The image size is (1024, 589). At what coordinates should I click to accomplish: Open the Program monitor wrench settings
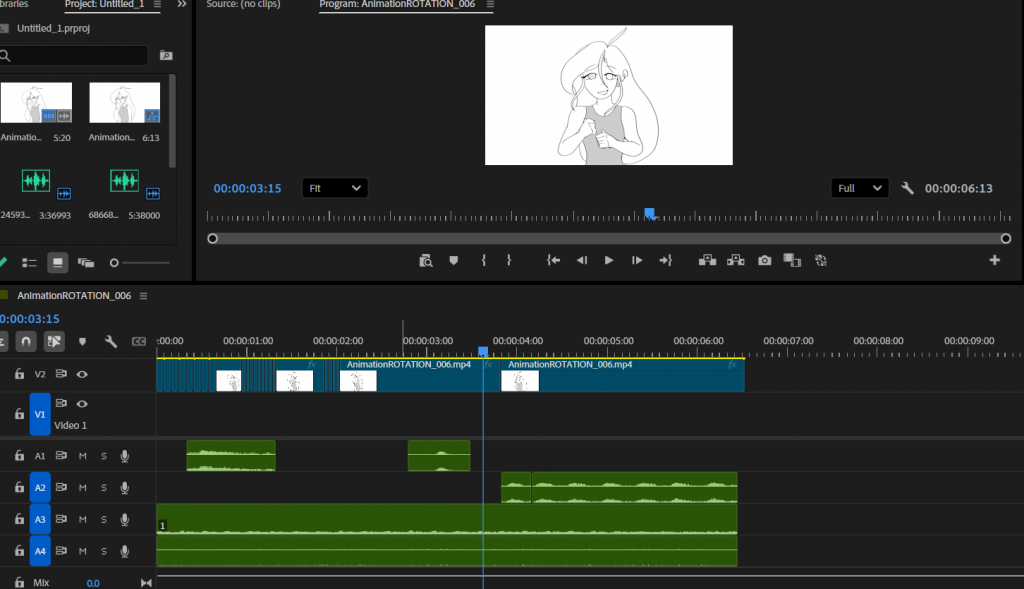coord(908,188)
